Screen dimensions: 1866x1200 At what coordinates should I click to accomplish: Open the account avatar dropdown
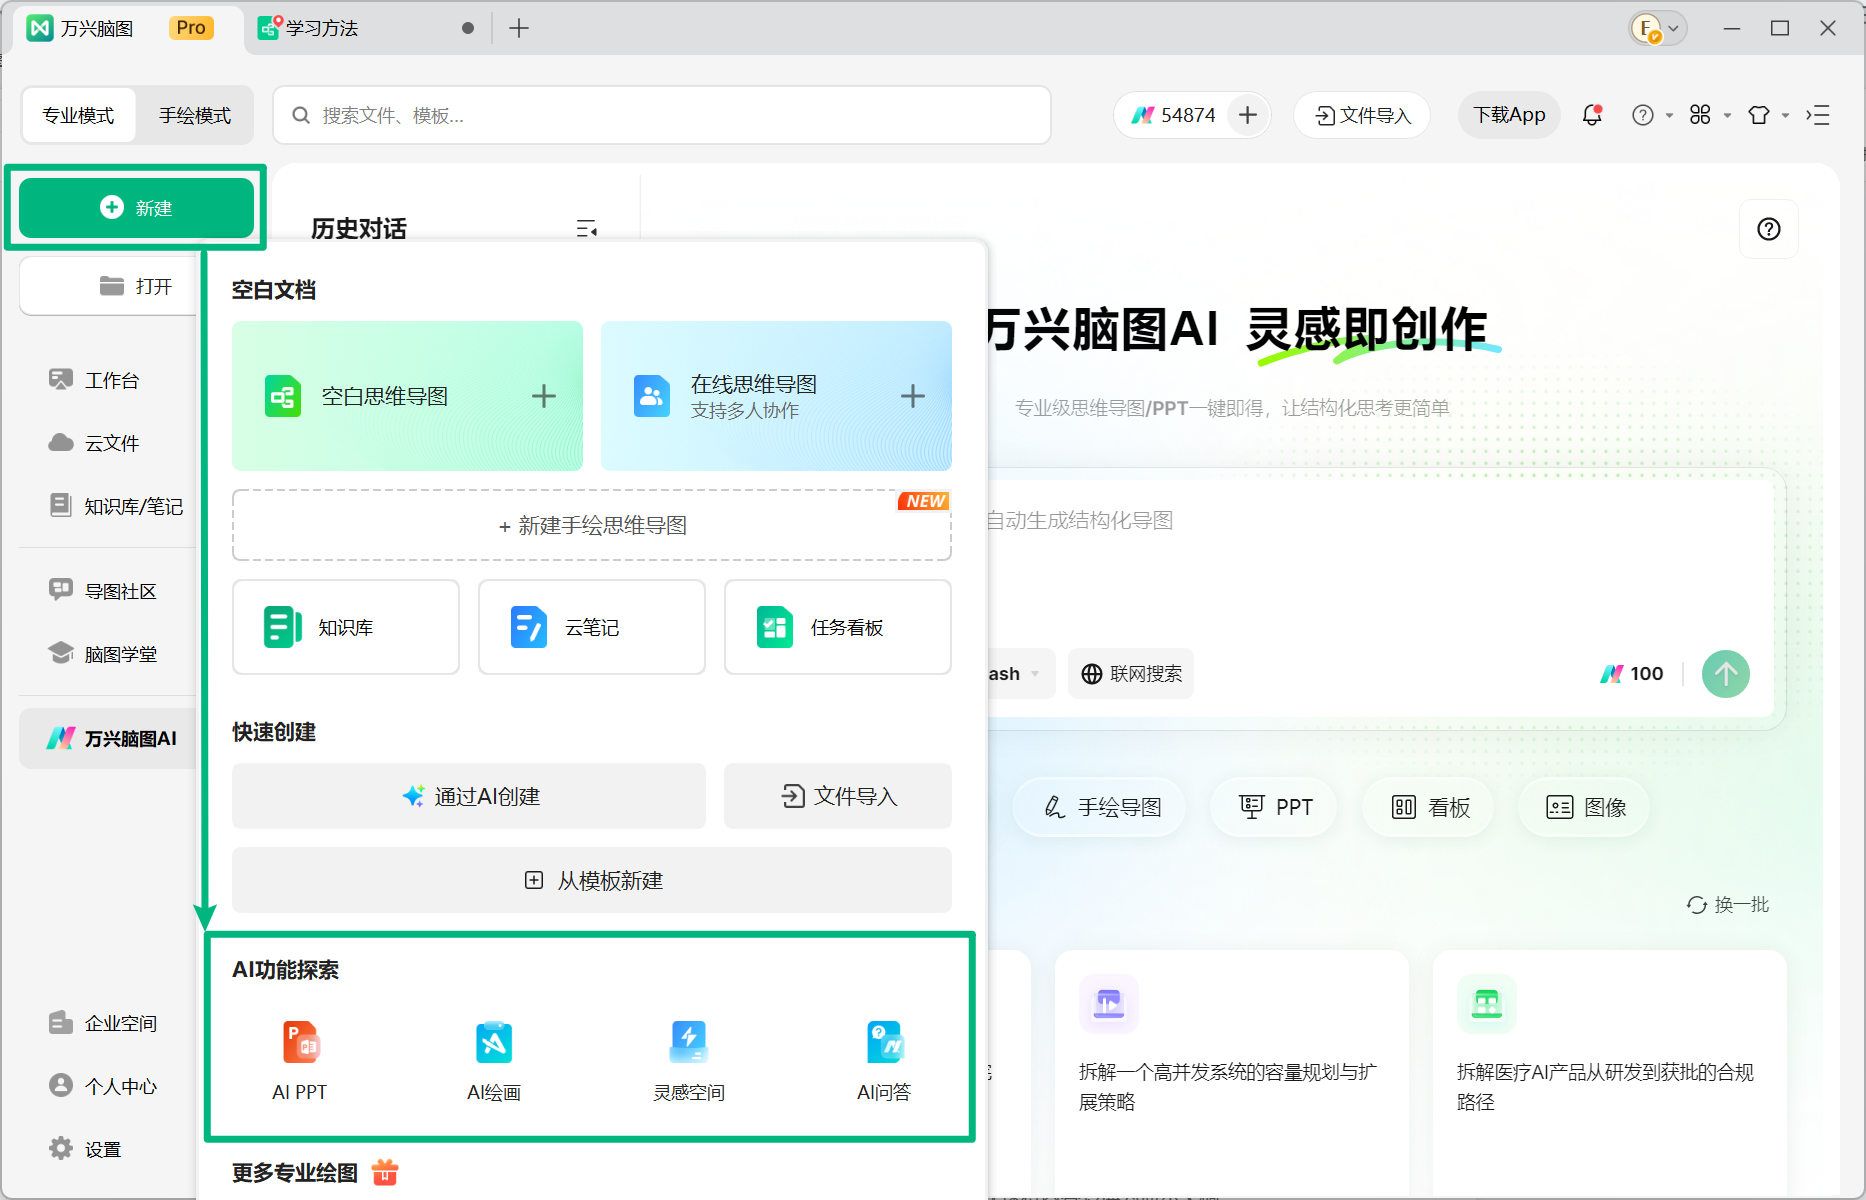(x=1658, y=28)
